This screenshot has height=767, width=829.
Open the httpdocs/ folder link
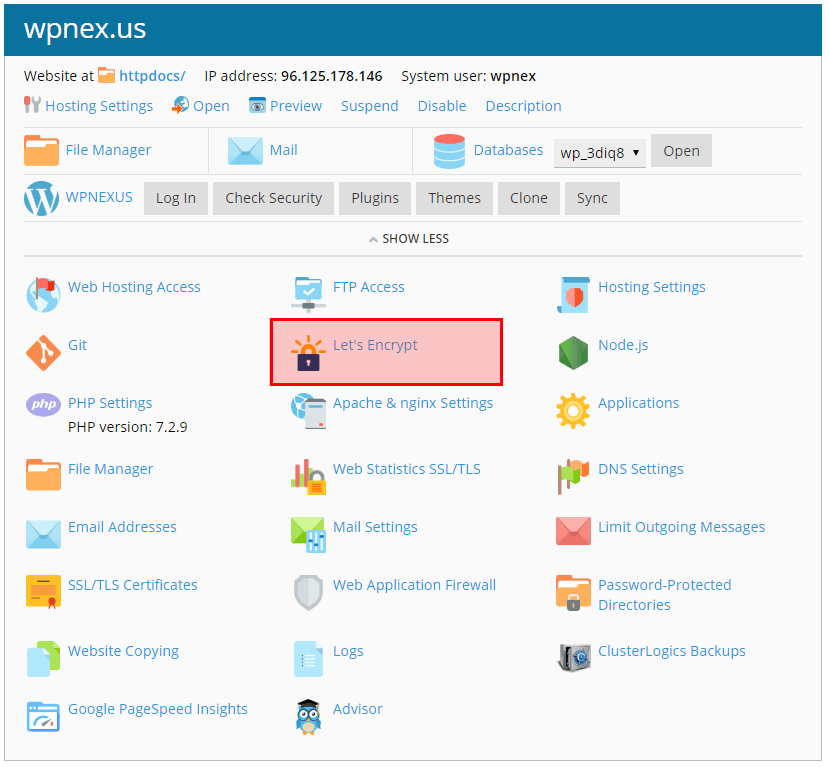tap(152, 76)
